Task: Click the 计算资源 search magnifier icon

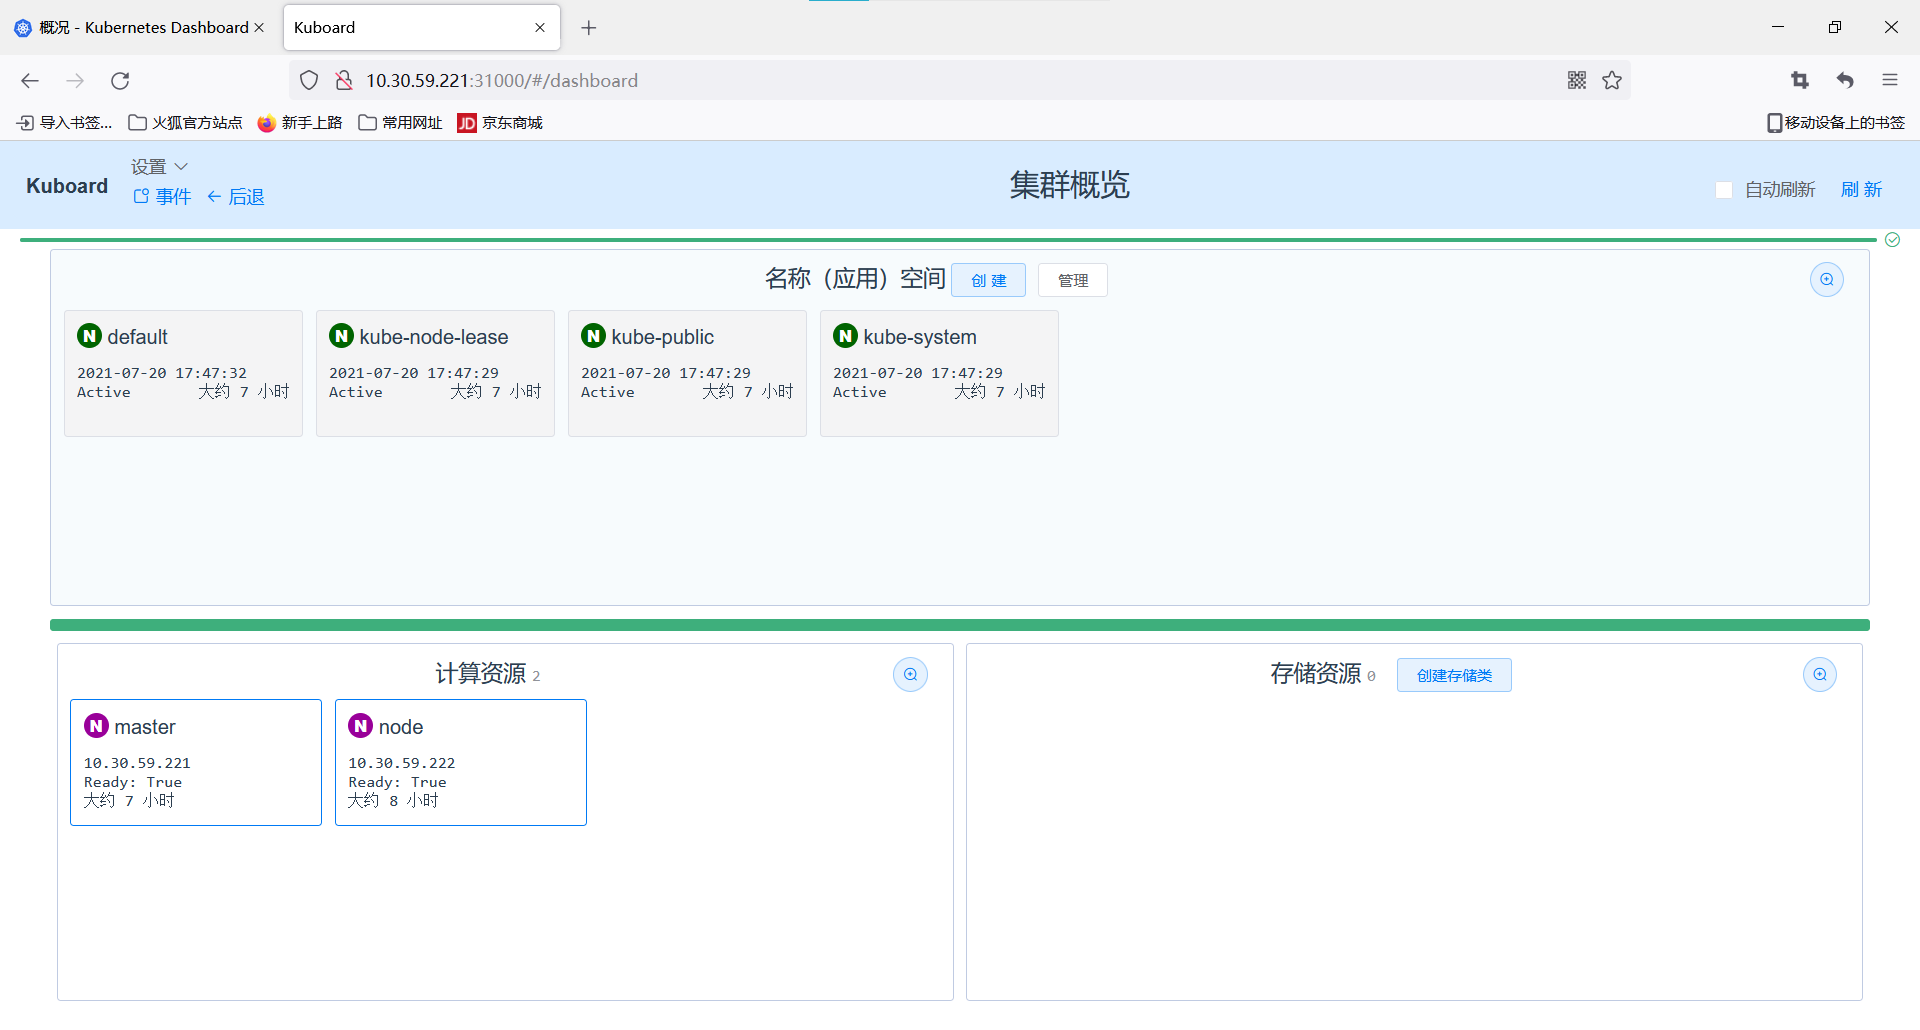Action: pyautogui.click(x=910, y=675)
